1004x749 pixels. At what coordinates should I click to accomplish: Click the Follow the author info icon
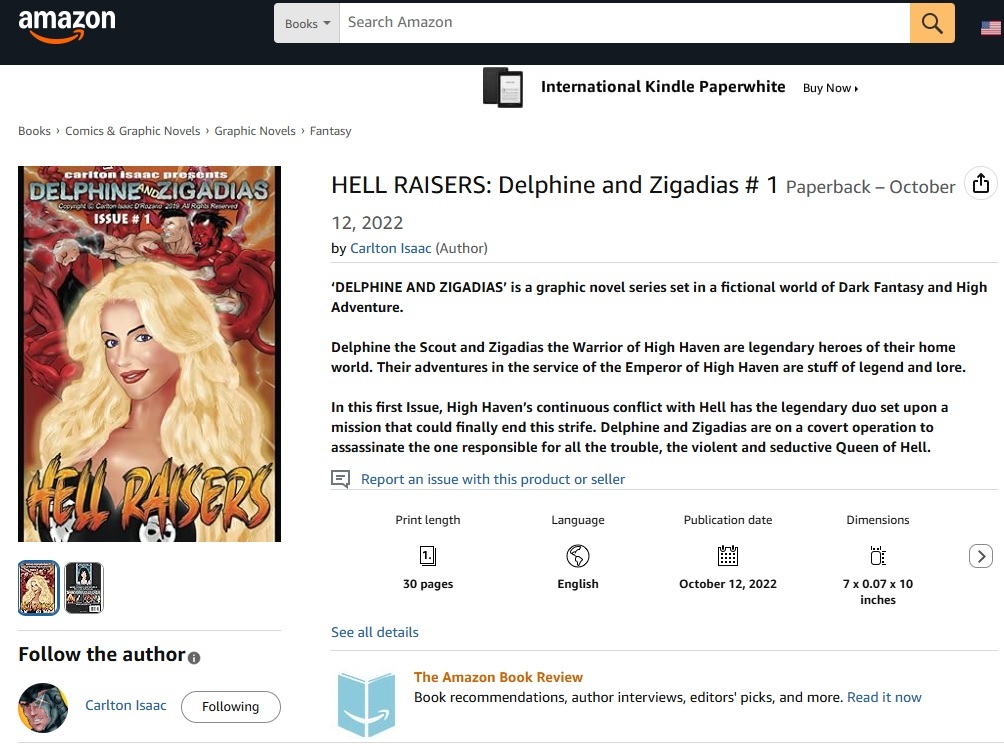[x=194, y=658]
